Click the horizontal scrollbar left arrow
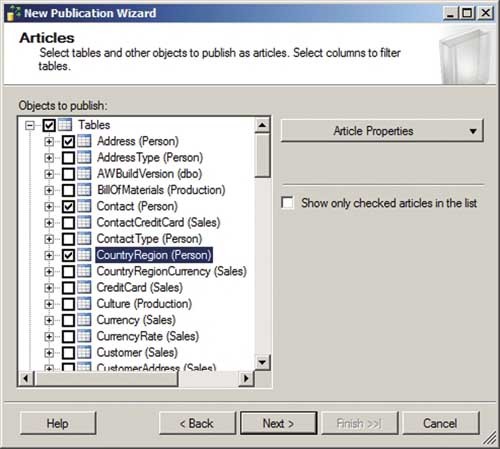Viewport: 500px width, 449px height. click(x=26, y=379)
